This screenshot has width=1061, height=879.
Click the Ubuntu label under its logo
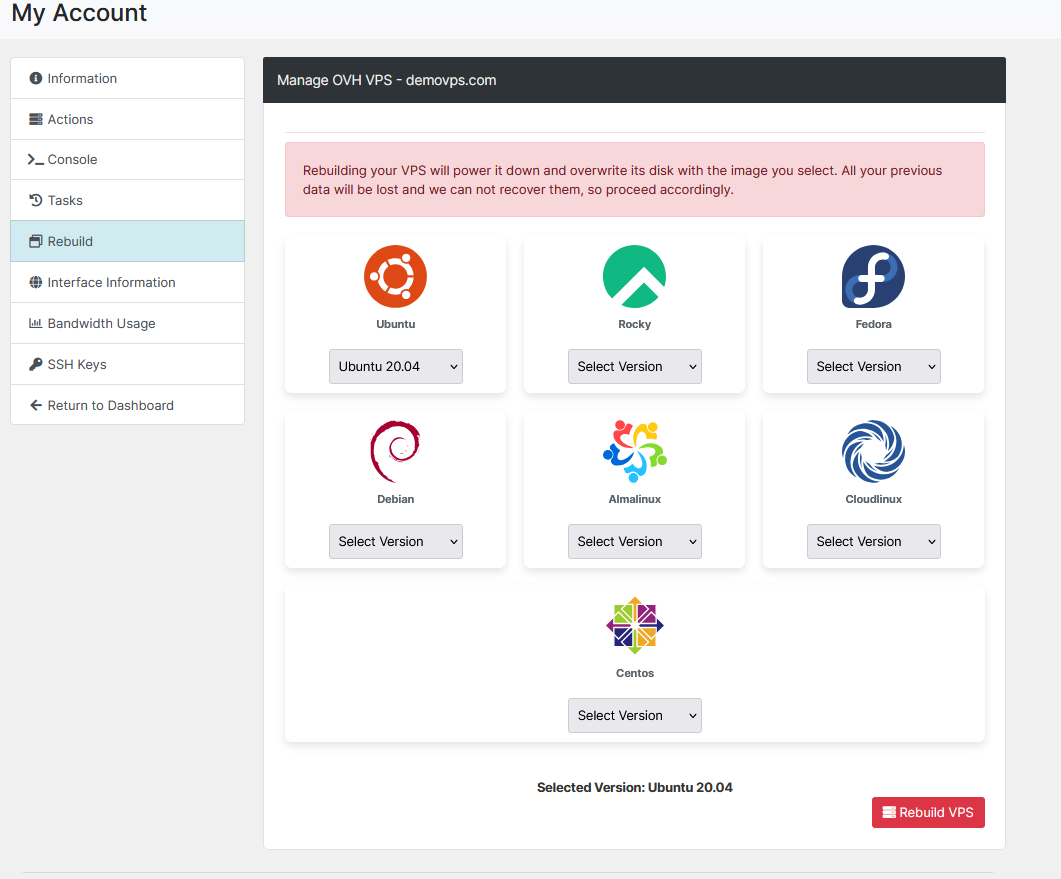coord(395,324)
